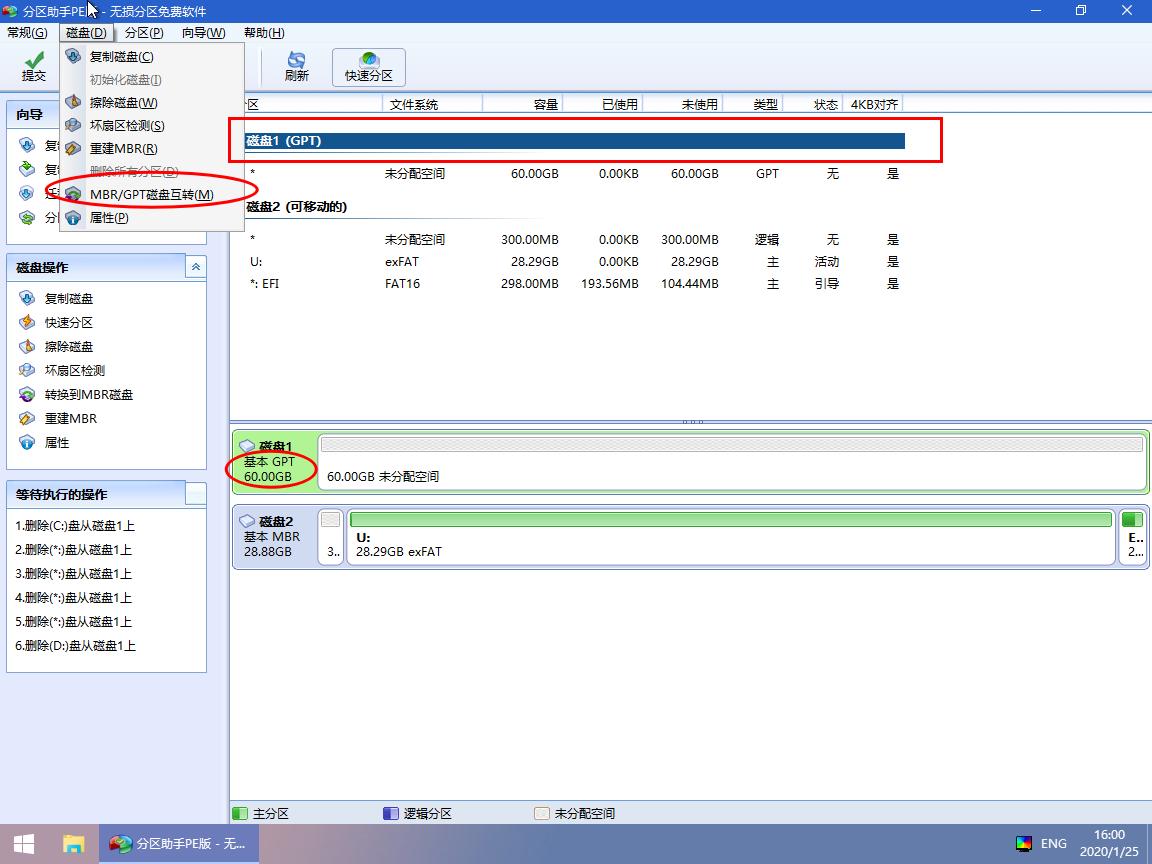Select the U: exFAT partition block
Screen dimensions: 1152x864
[x=730, y=538]
